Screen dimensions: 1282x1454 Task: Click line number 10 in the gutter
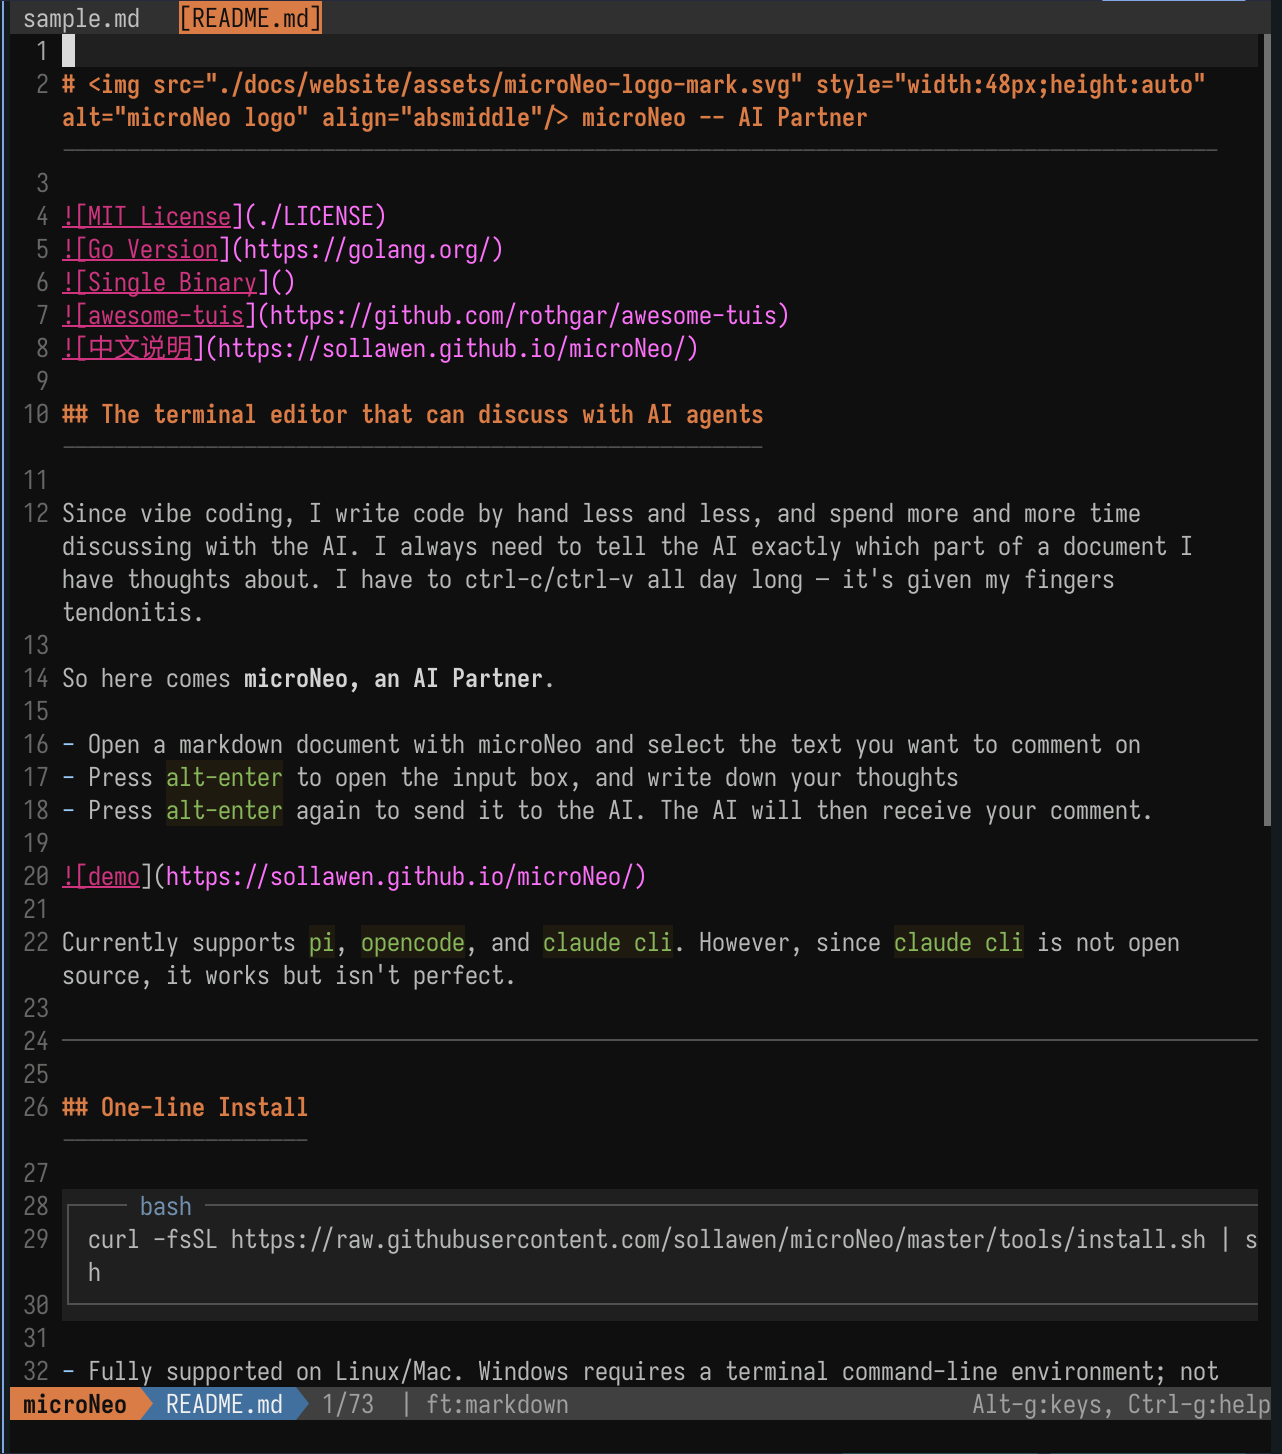click(36, 414)
